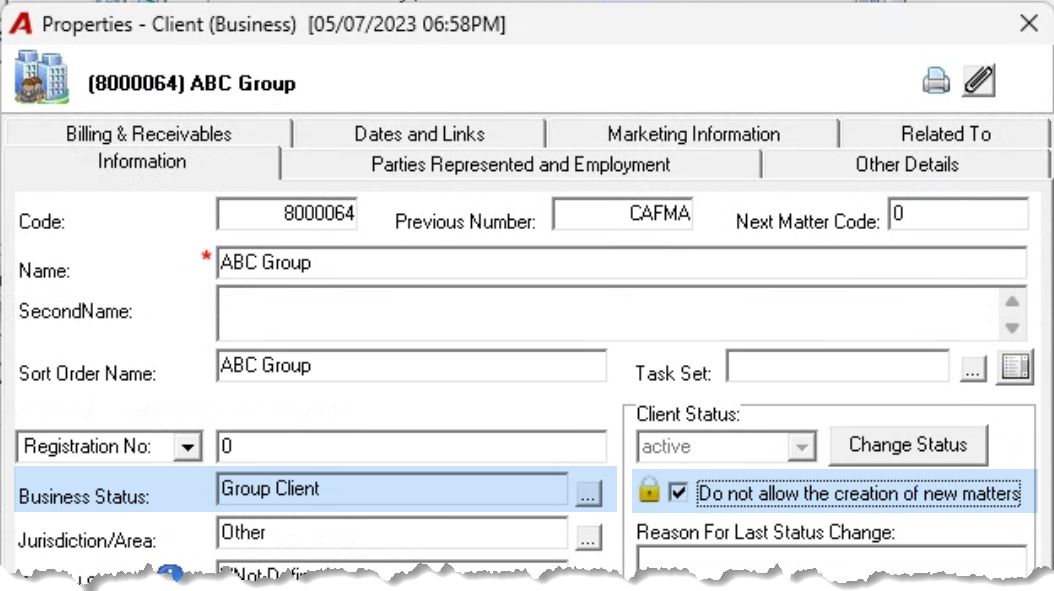Click the Task Set input field
Screen dimensions: 1054x591
click(x=838, y=366)
